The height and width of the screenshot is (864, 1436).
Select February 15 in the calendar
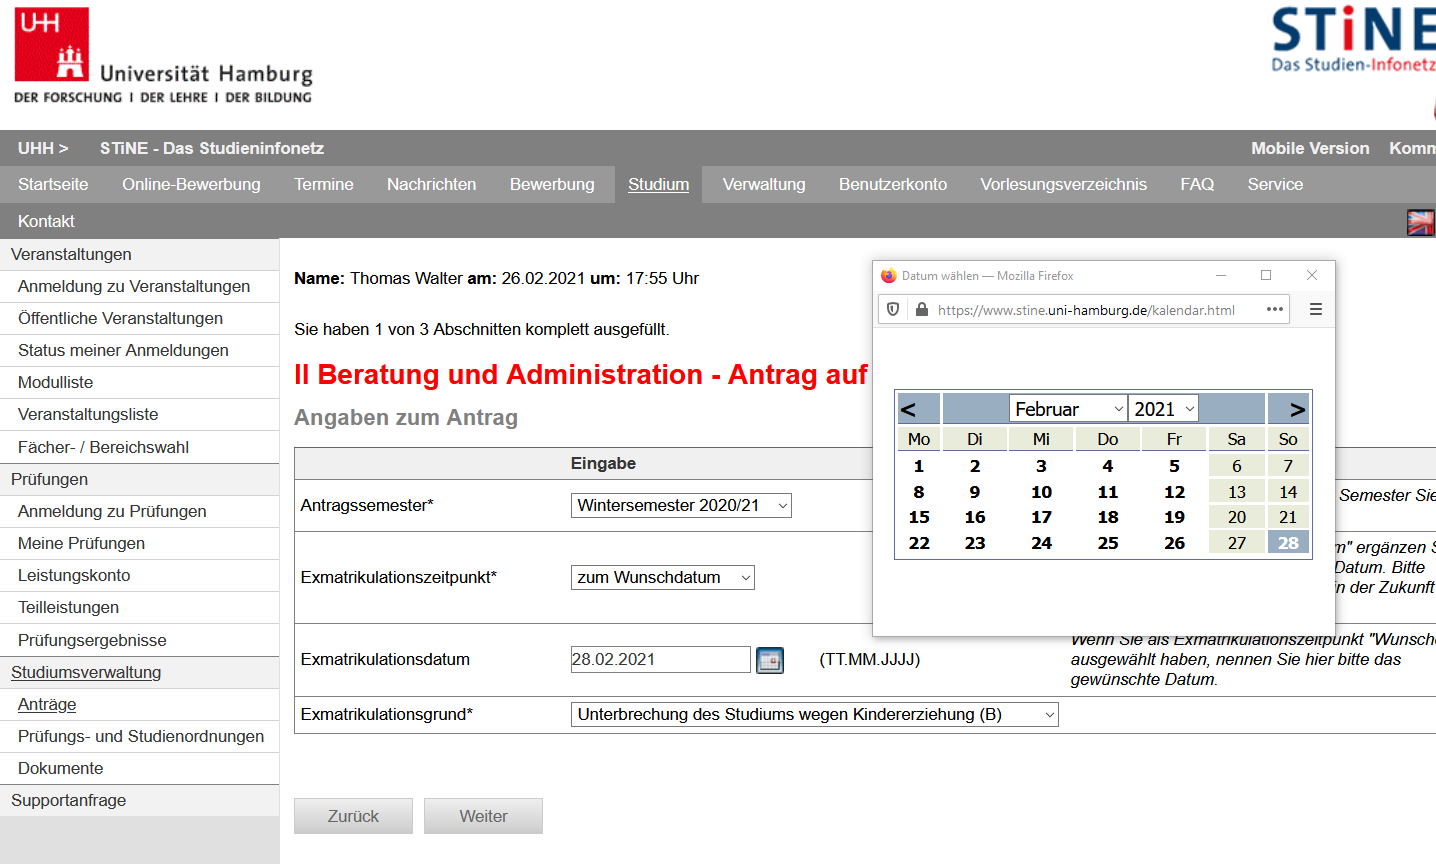[x=918, y=516]
